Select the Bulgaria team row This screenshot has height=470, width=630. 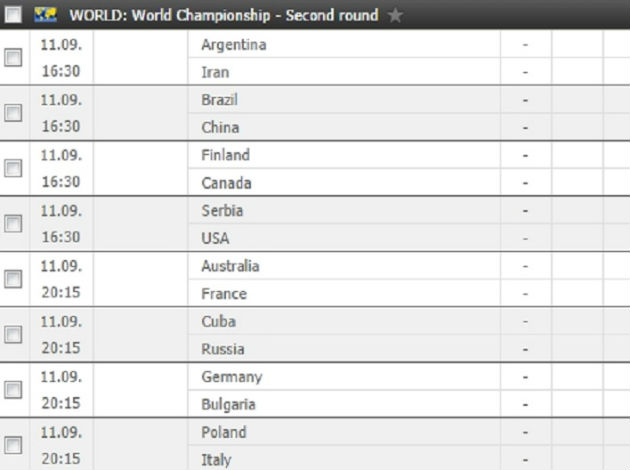(228, 404)
